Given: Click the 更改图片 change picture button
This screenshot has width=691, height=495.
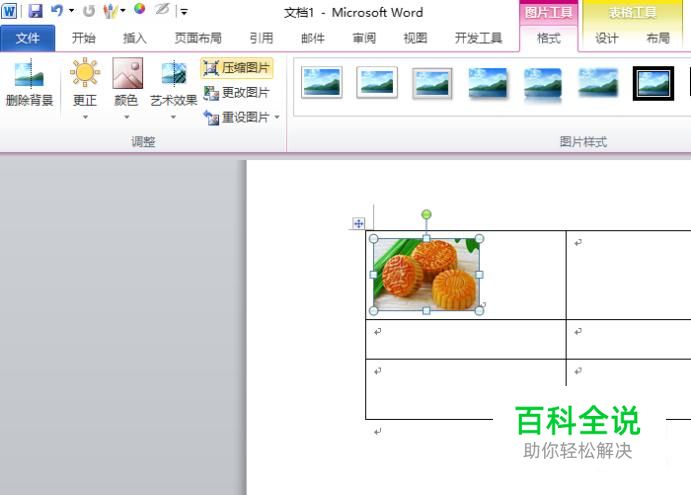Looking at the screenshot, I should click(237, 93).
